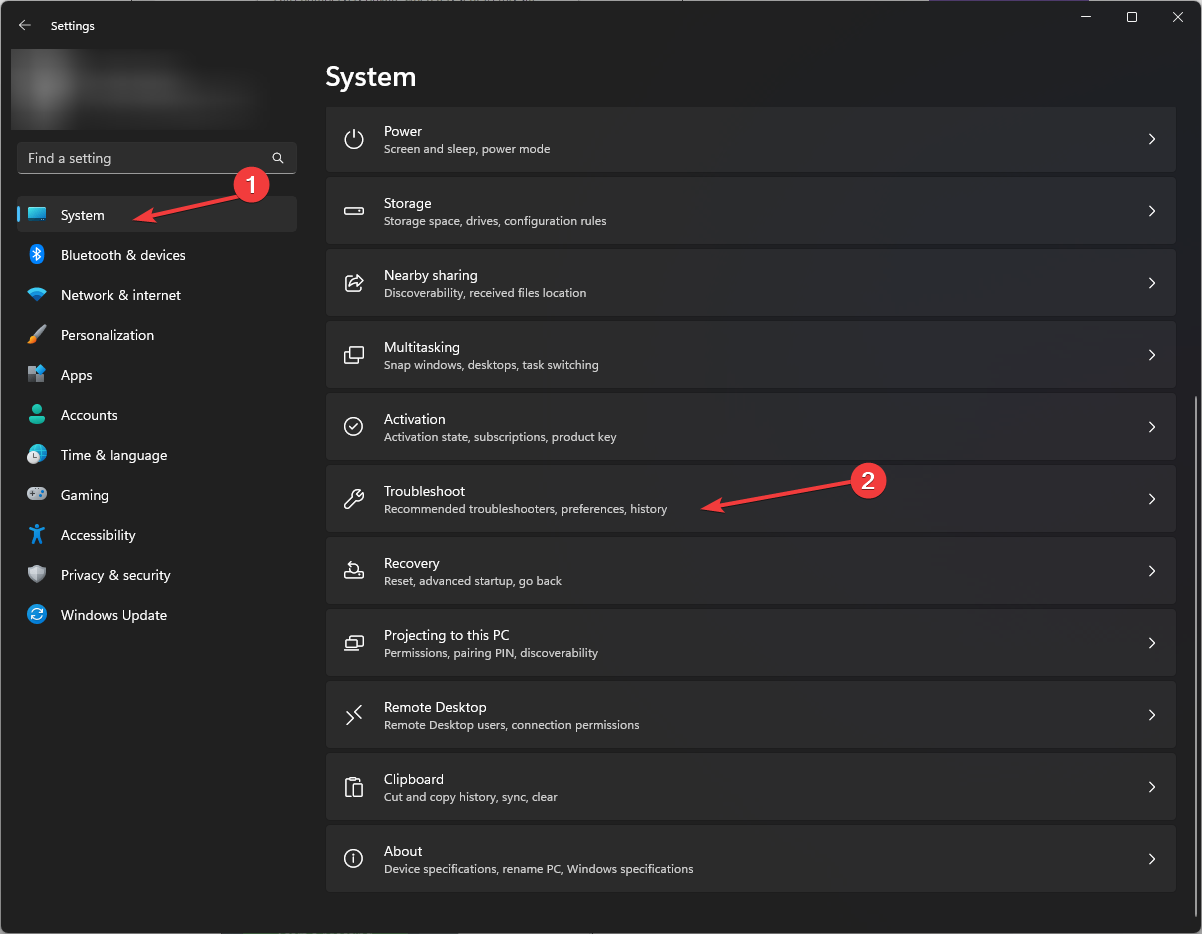Click the Multitasking windows icon
1202x934 pixels.
pos(354,355)
